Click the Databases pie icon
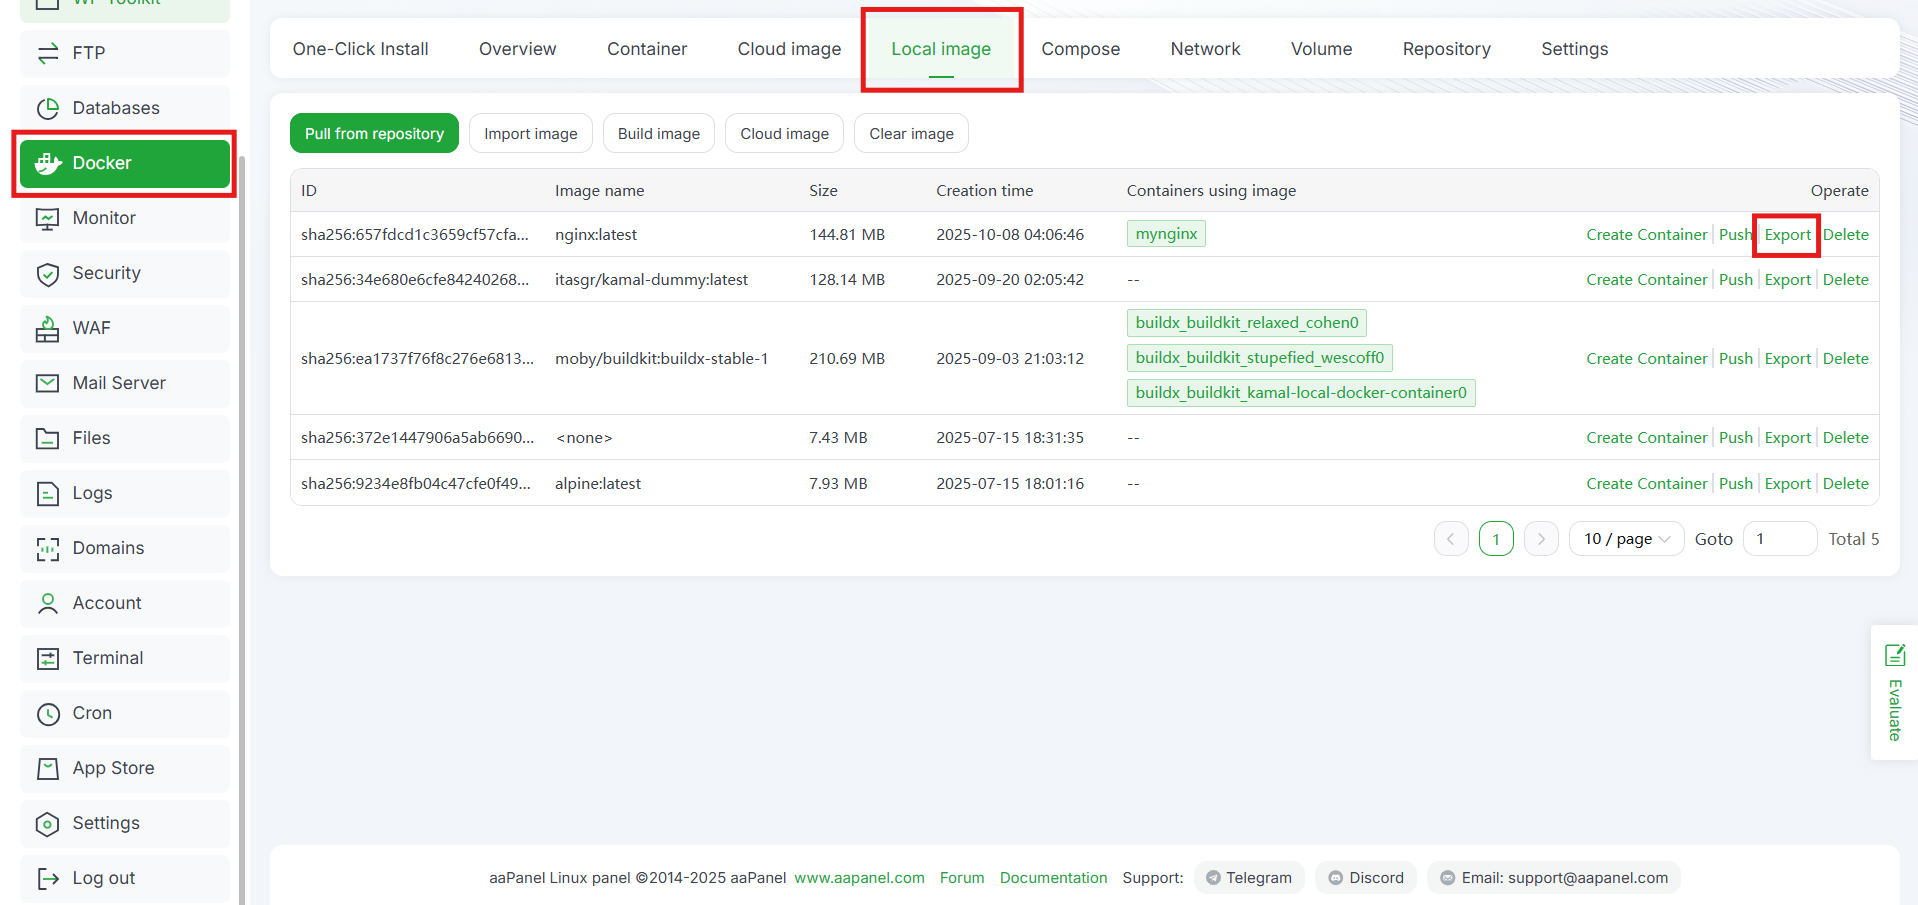The image size is (1918, 905). (48, 108)
